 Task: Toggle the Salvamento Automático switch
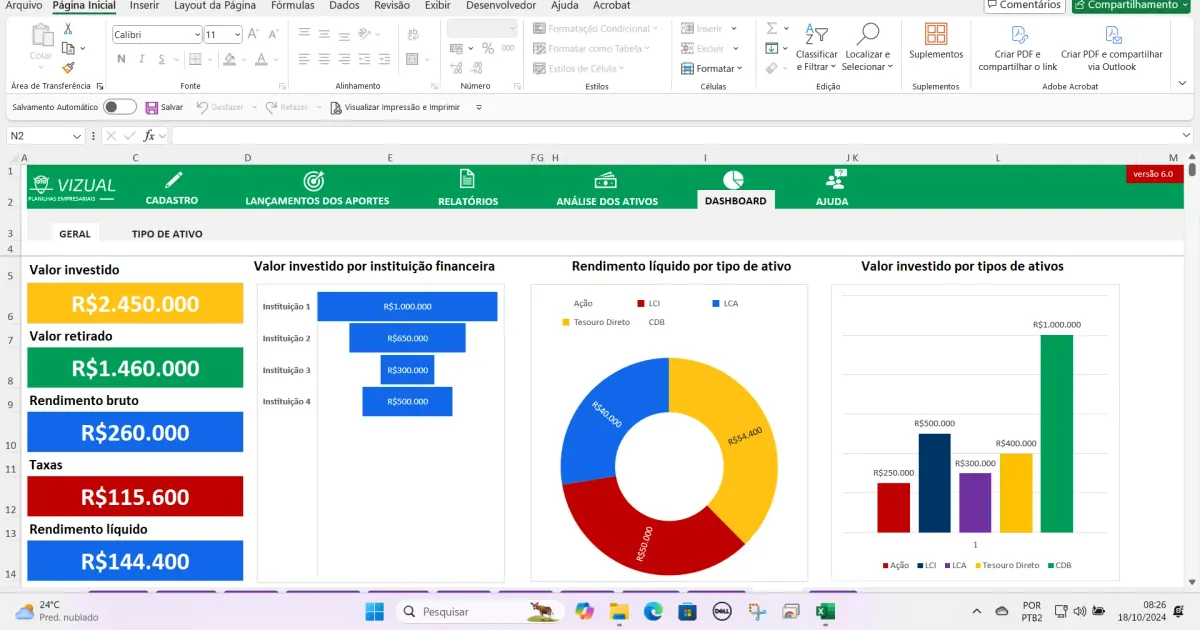[119, 107]
